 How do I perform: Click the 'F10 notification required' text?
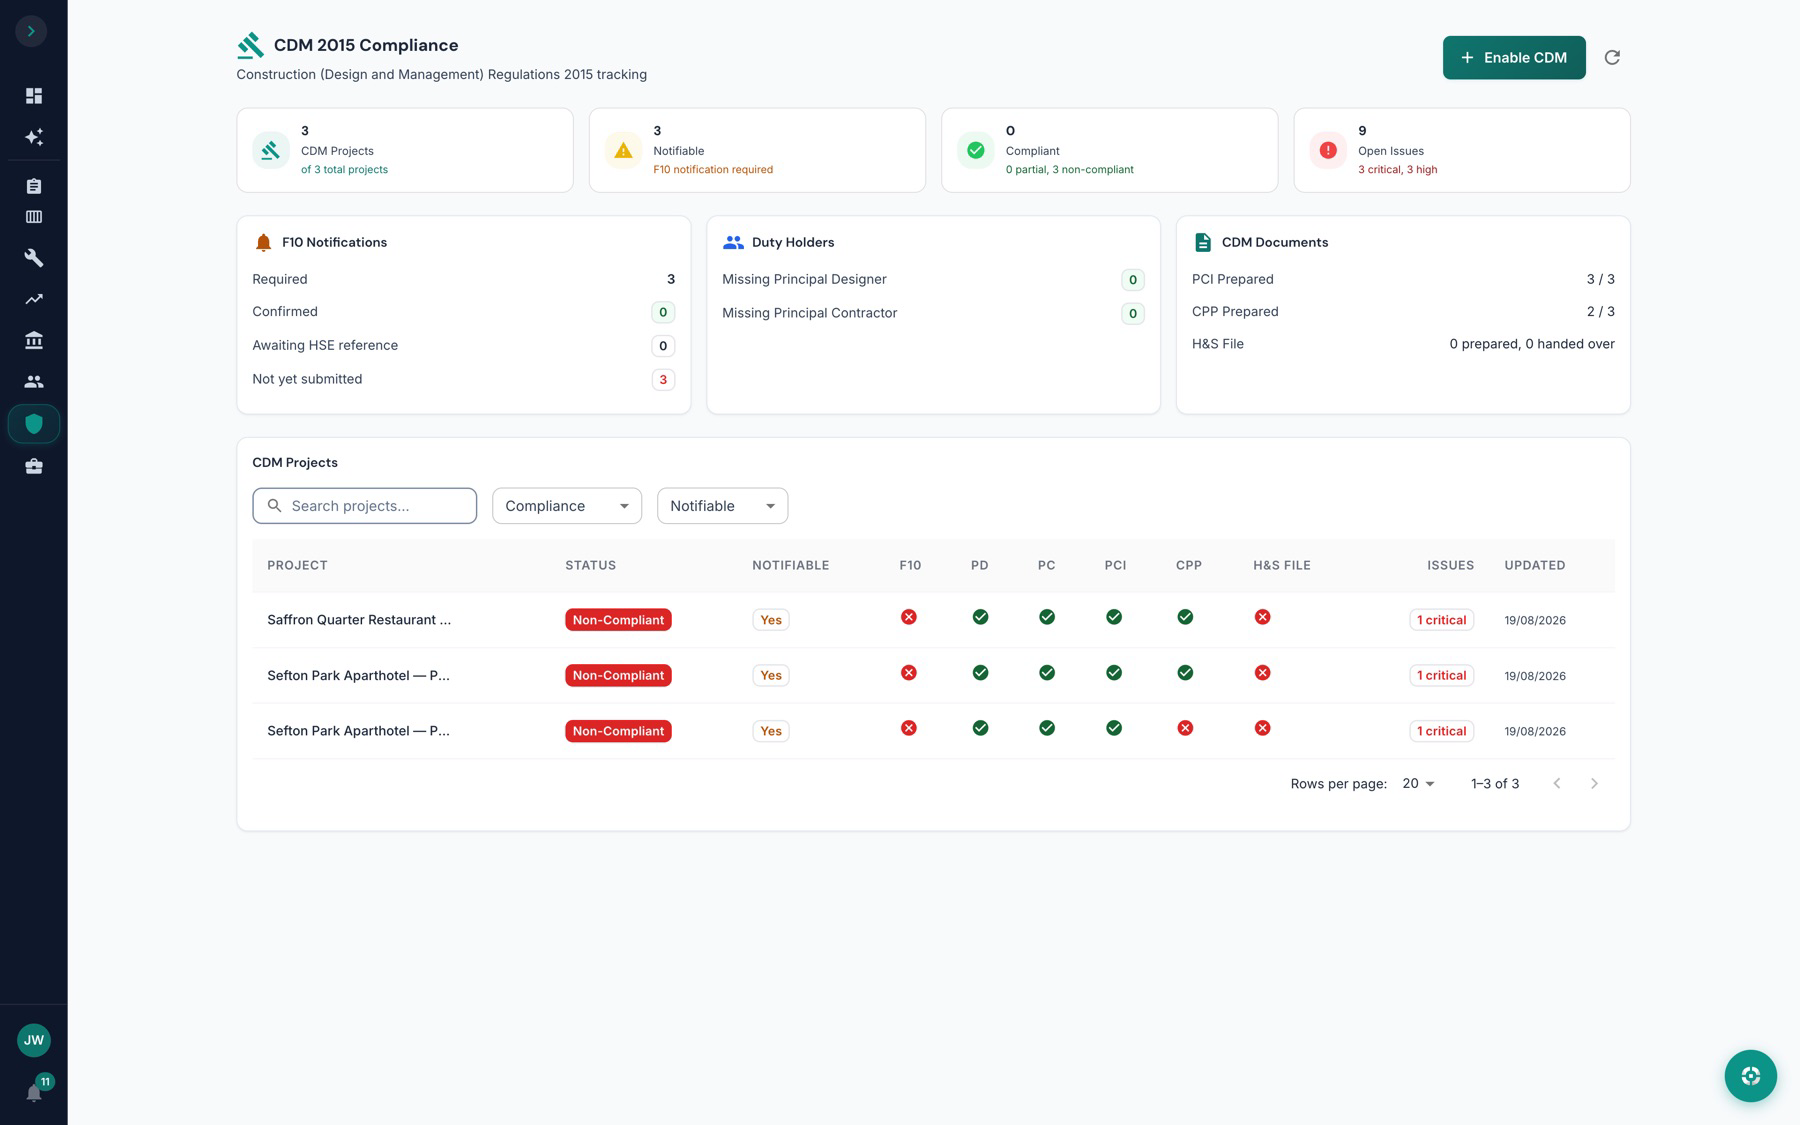tap(713, 169)
